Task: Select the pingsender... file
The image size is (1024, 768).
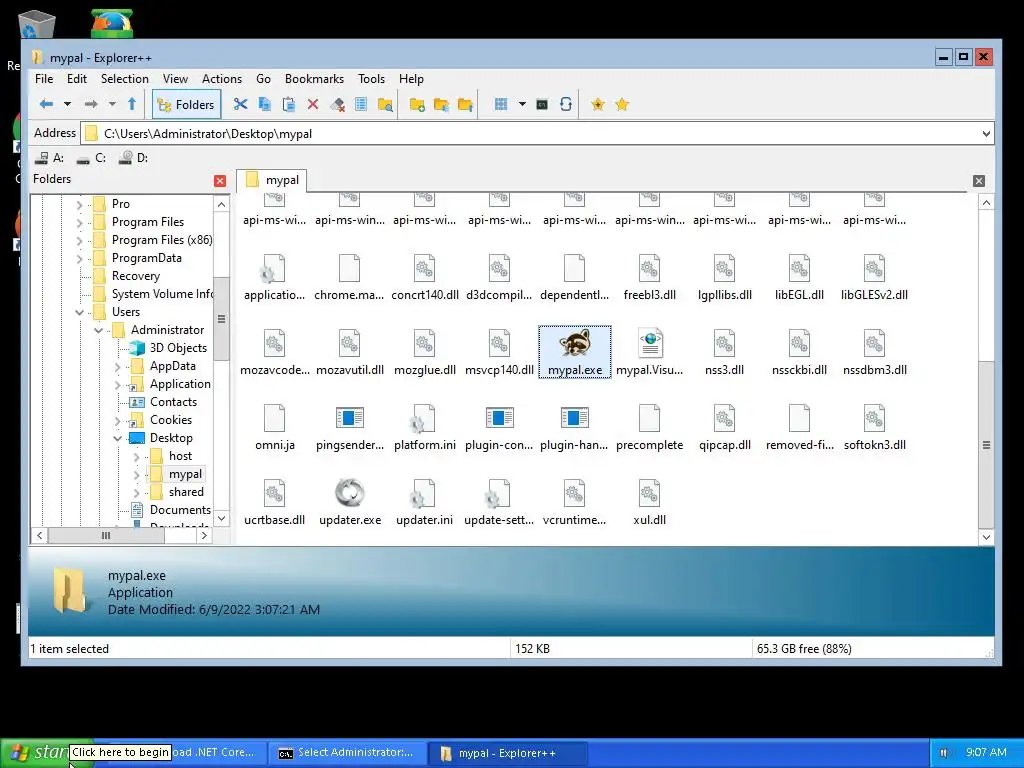Action: [349, 428]
